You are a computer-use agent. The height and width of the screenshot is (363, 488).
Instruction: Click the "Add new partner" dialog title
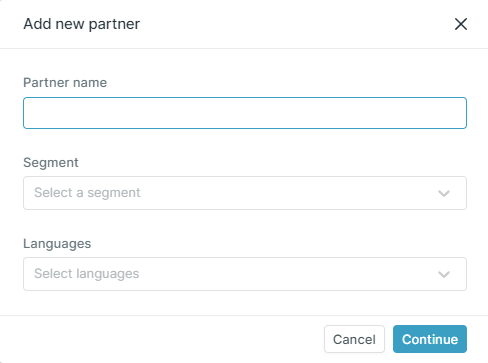pyautogui.click(x=82, y=24)
